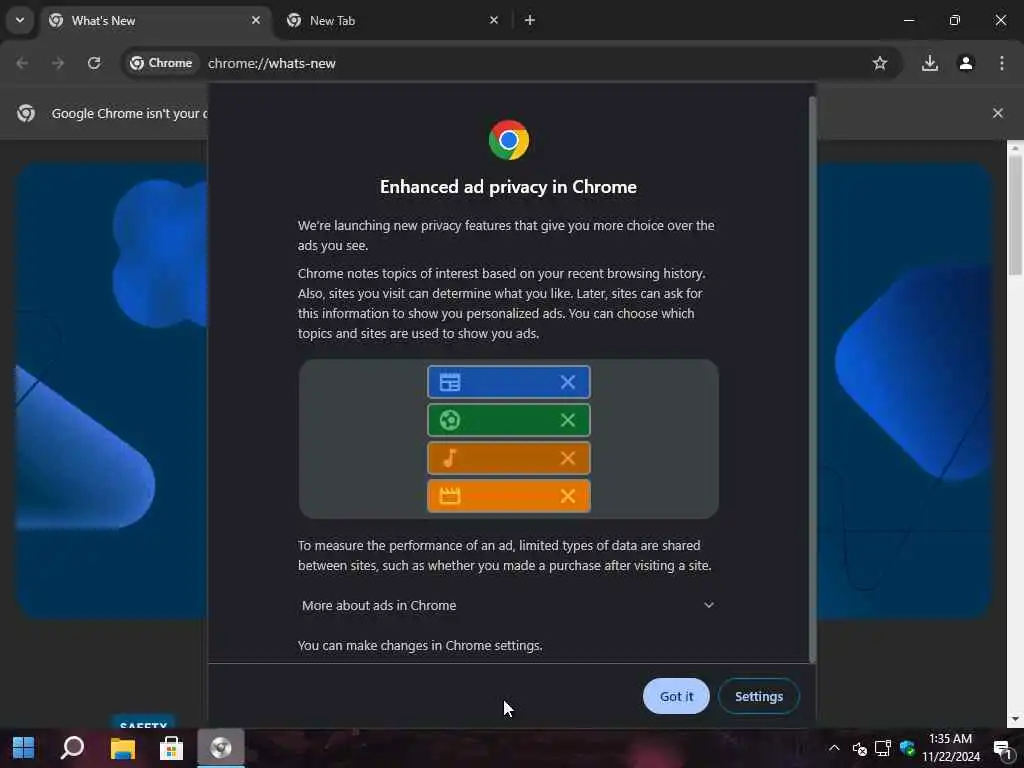Click Chrome taskbar icon
Image resolution: width=1024 pixels, height=768 pixels.
221,748
